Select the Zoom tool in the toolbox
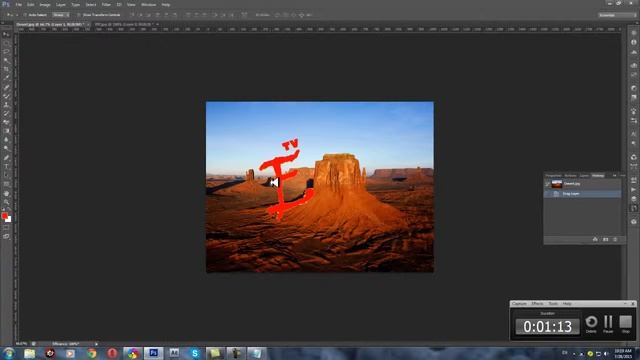Viewport: 640px width, 360px height. [6, 202]
